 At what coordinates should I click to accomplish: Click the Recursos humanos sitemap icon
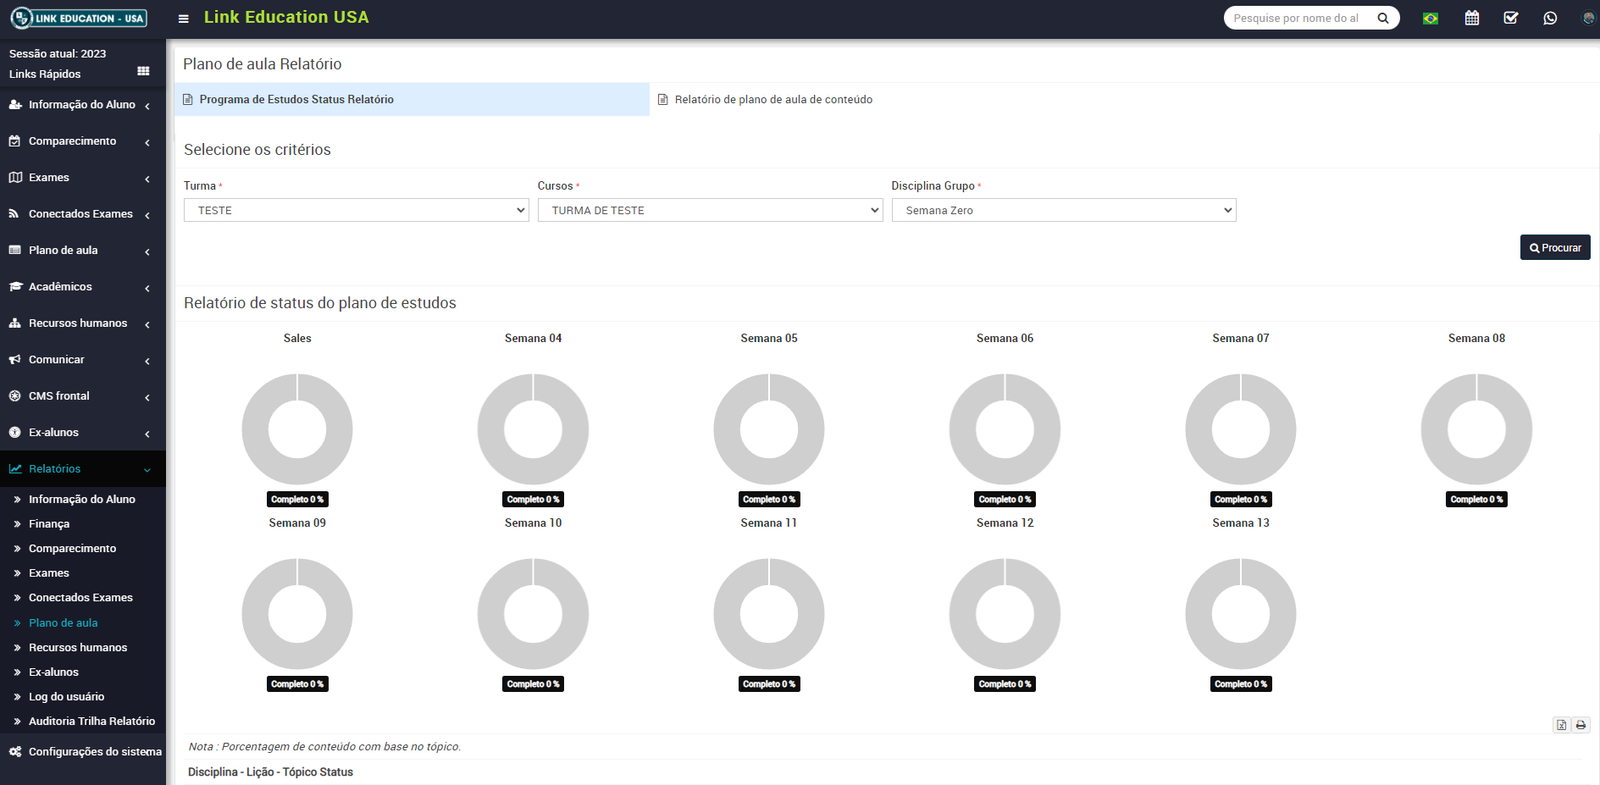15,323
